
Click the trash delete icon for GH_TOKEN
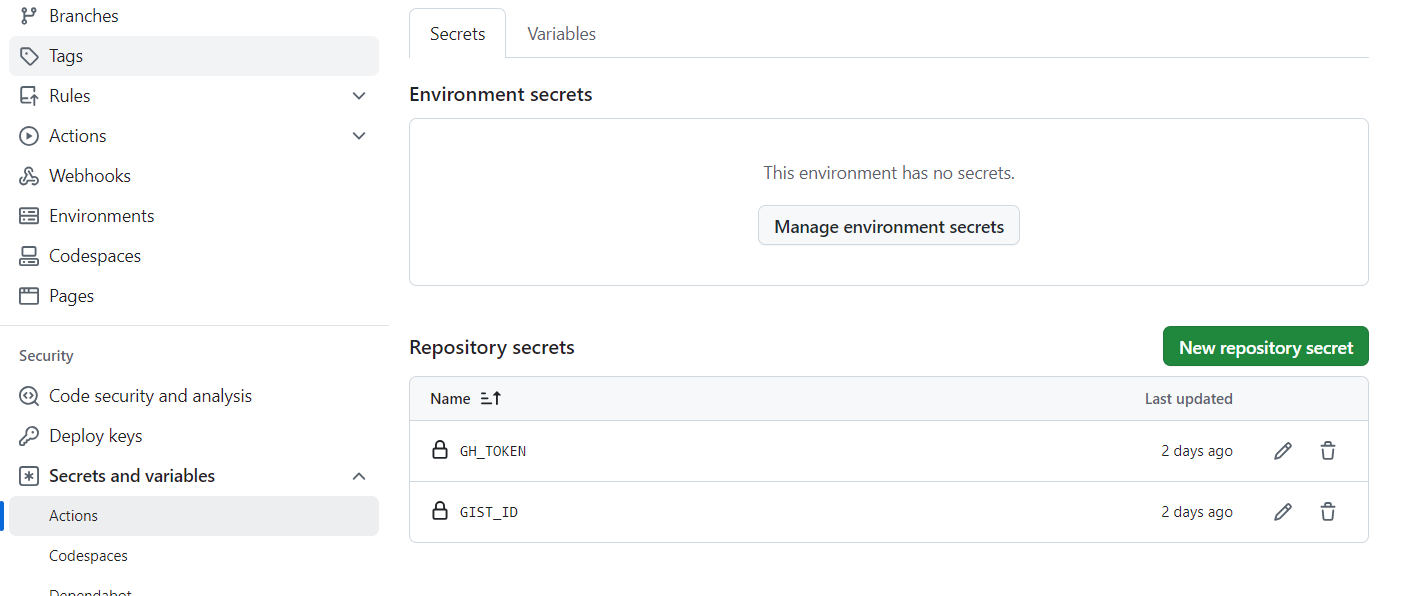click(1328, 451)
